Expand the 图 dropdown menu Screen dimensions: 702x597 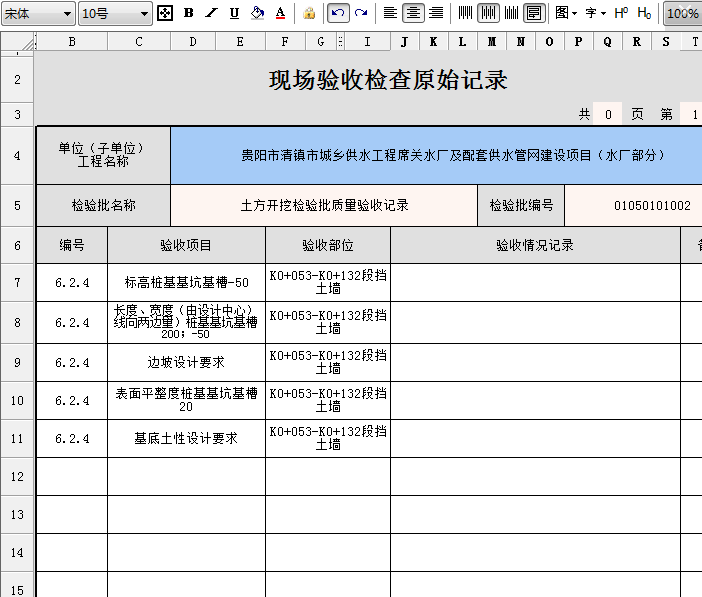(x=566, y=13)
